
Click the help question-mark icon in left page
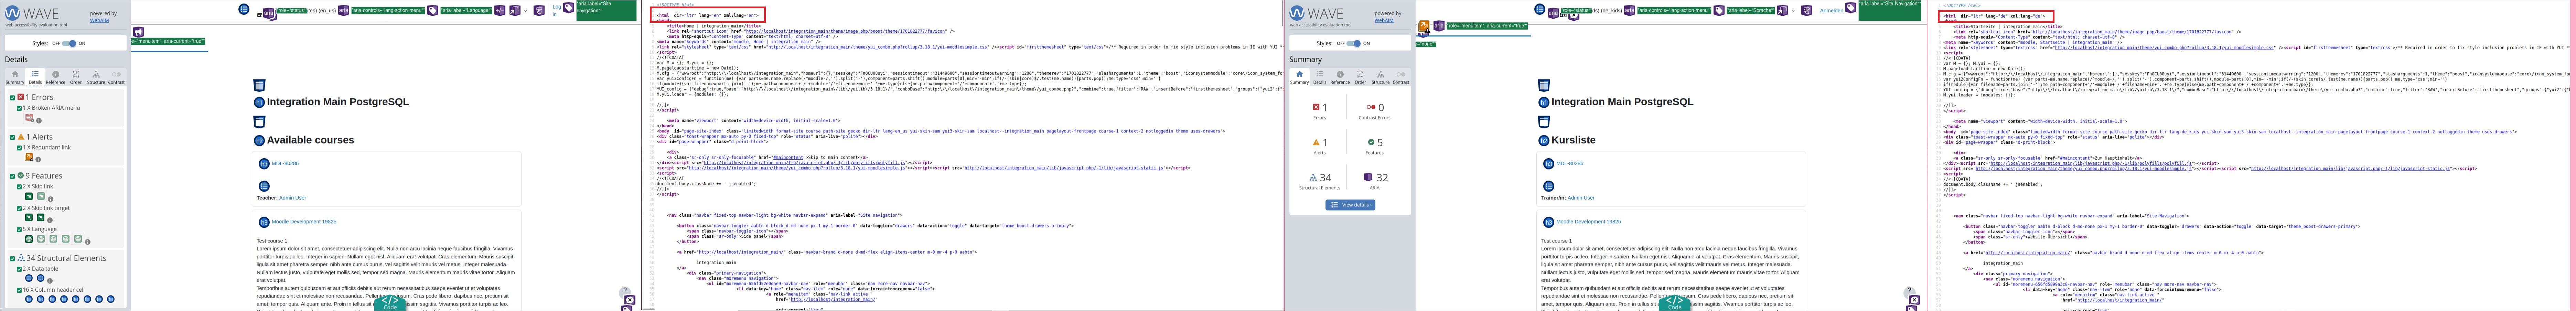(625, 291)
